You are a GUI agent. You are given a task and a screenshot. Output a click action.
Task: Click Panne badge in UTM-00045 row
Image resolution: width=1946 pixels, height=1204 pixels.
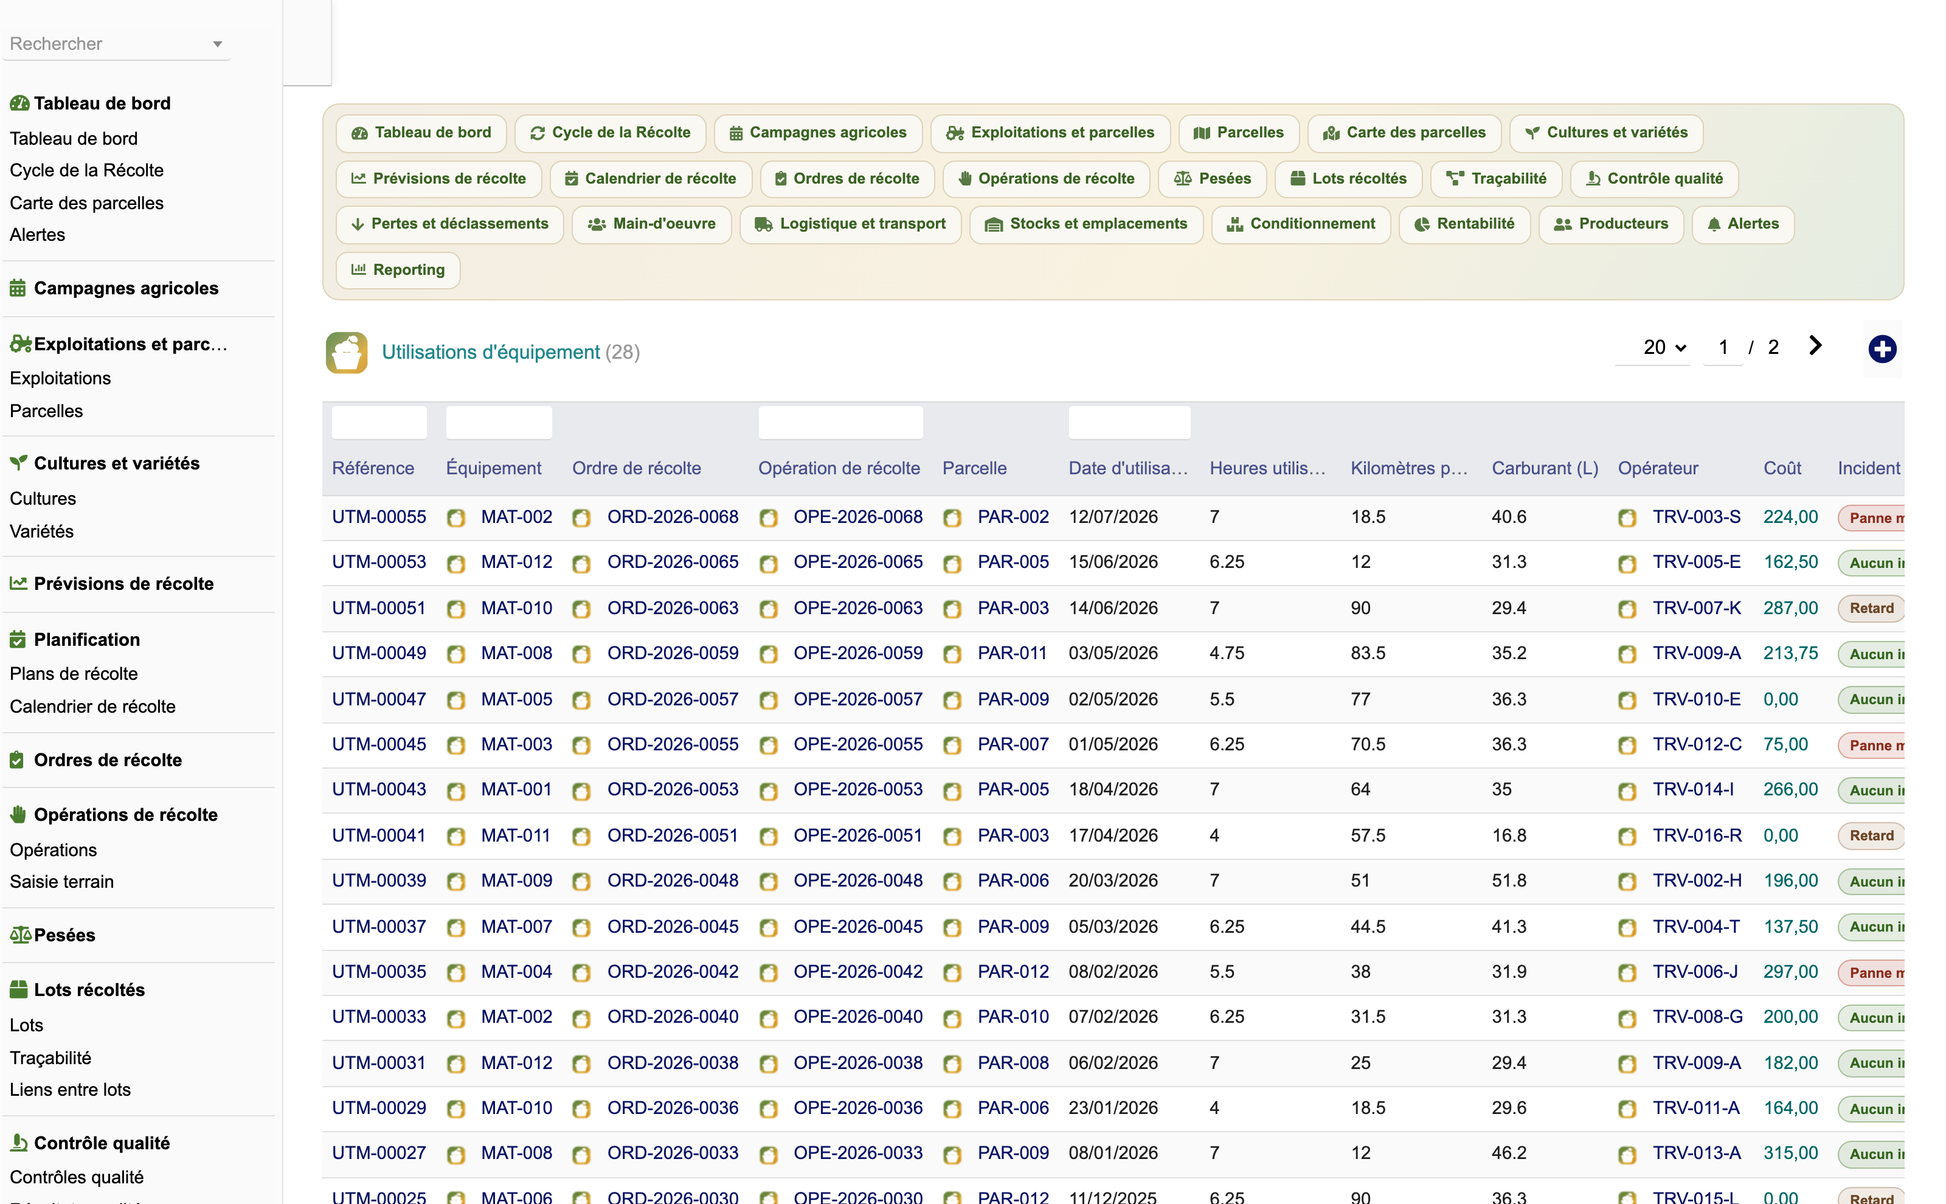tap(1870, 745)
